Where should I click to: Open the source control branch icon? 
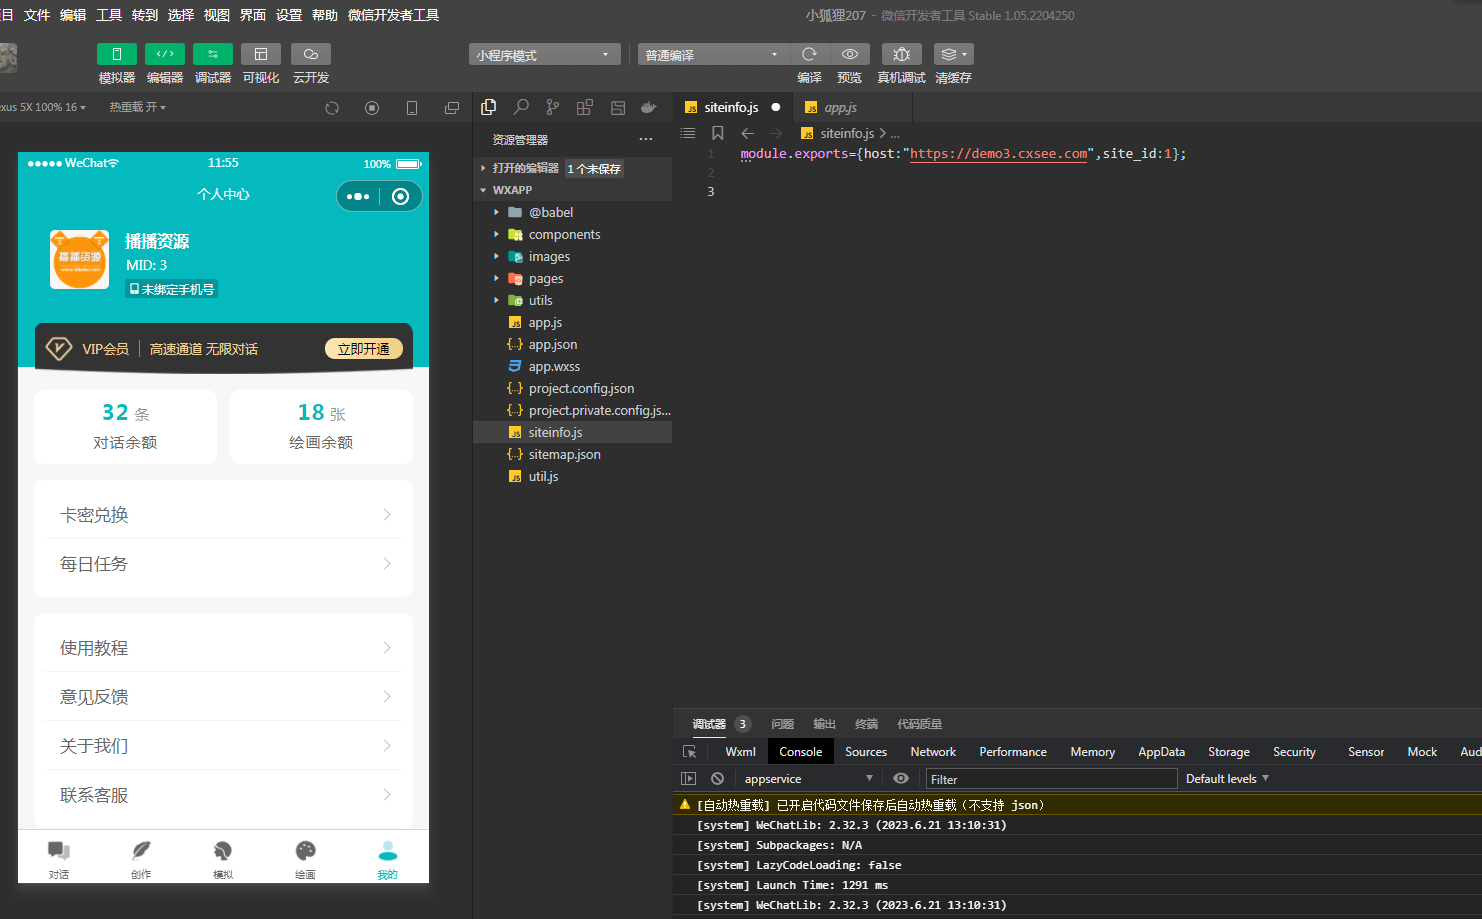(553, 107)
